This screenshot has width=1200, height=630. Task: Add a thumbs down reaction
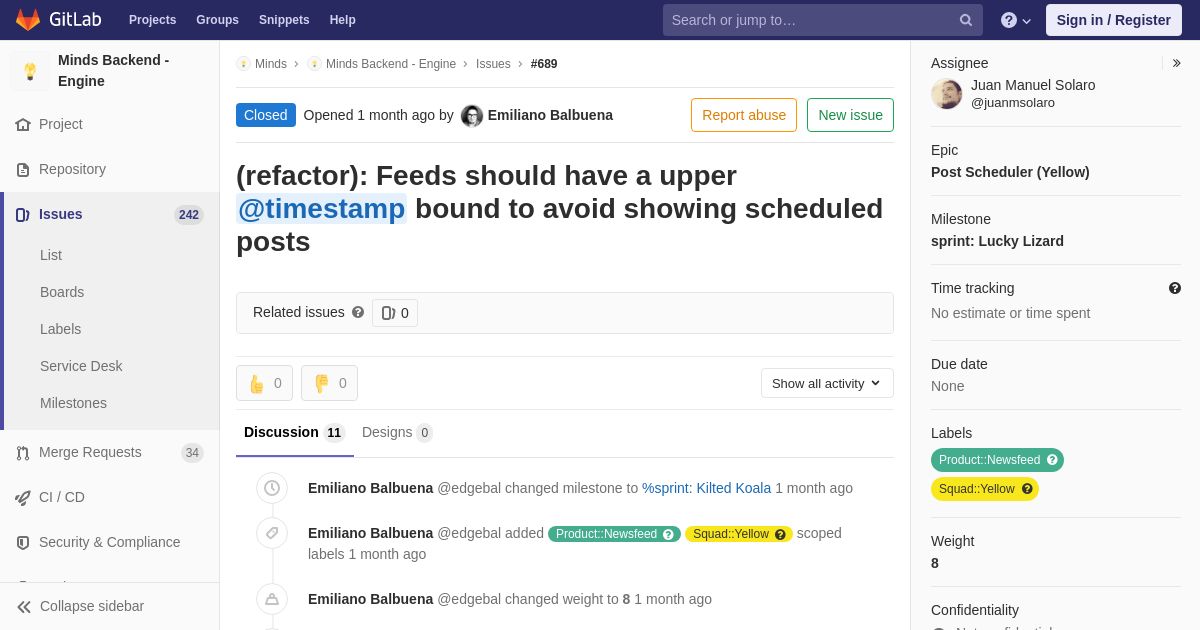coord(329,383)
